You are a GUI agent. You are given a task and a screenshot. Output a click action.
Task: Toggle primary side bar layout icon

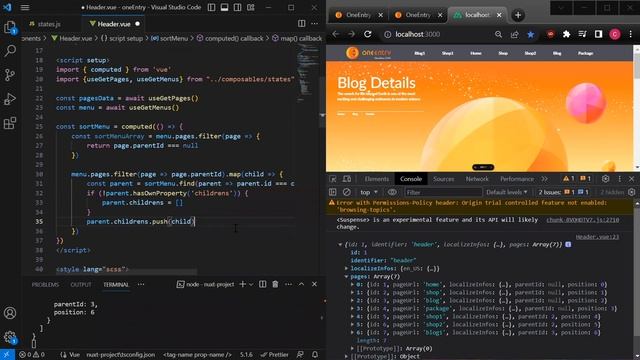tap(211, 7)
